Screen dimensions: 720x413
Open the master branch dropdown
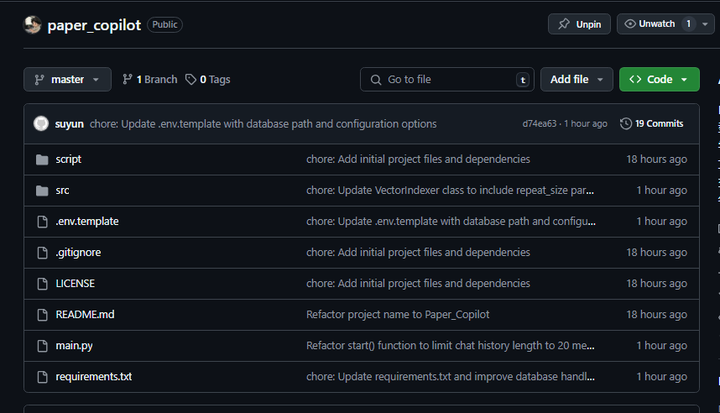point(67,79)
